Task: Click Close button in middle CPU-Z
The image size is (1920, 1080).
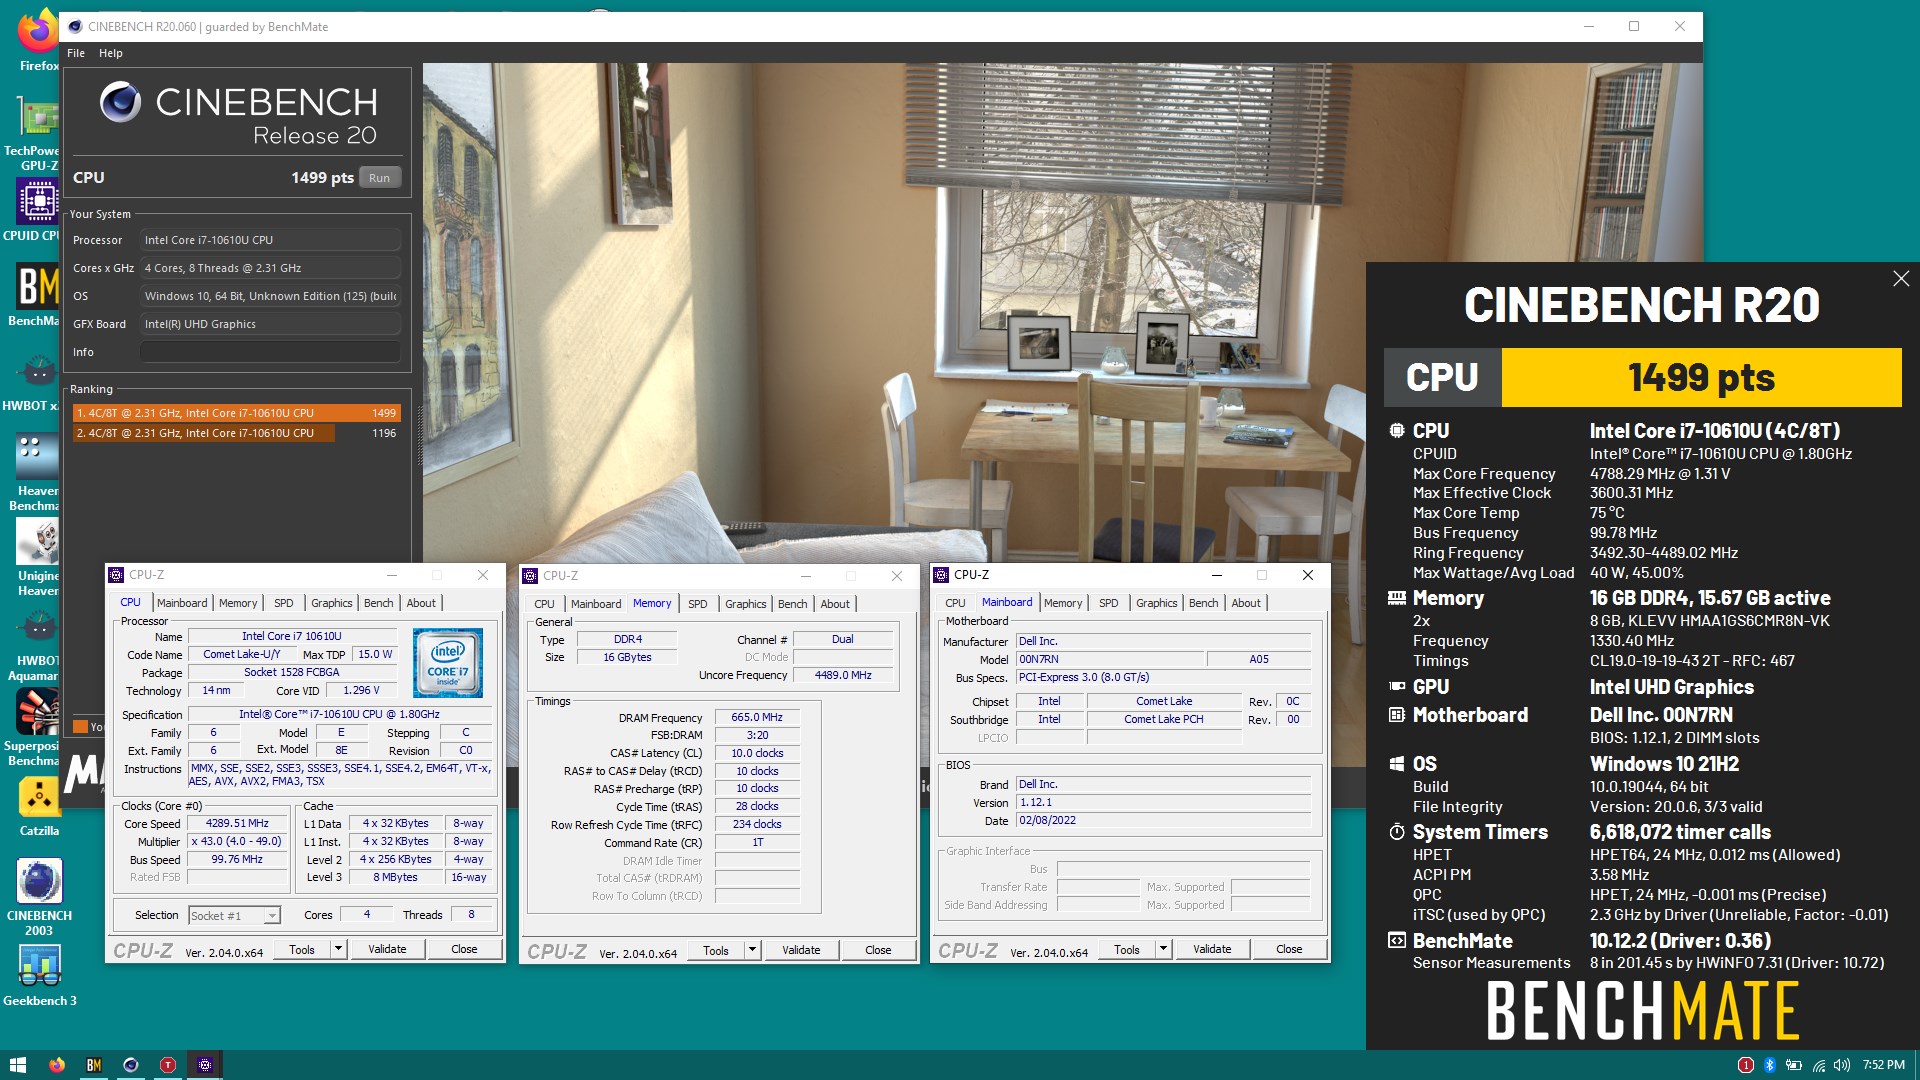Action: [x=878, y=950]
